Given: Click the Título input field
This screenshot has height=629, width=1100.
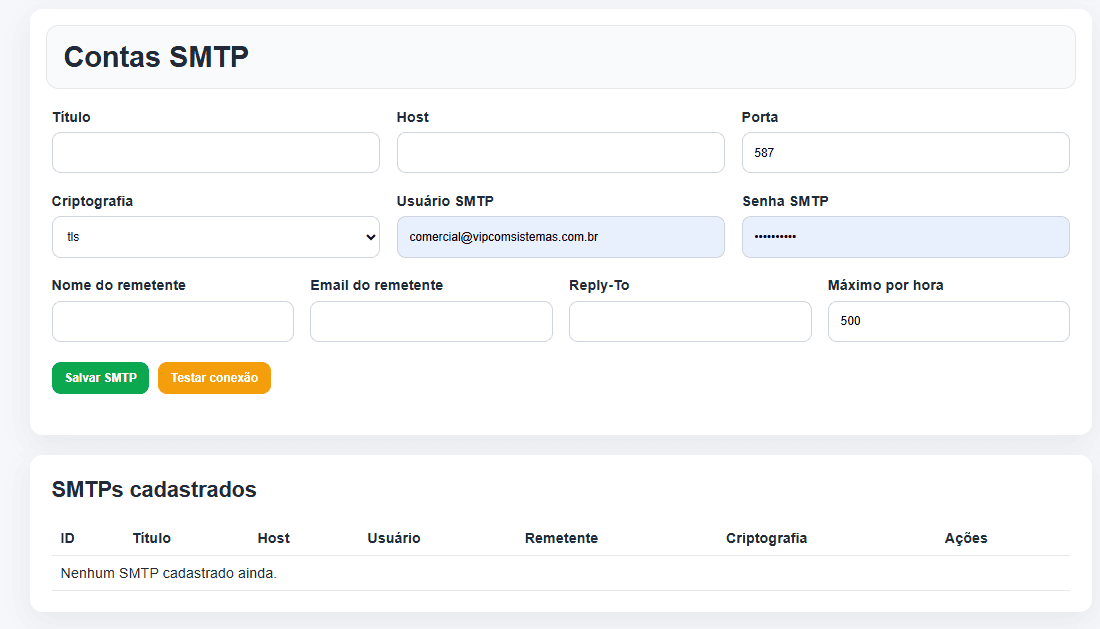Looking at the screenshot, I should pos(215,153).
